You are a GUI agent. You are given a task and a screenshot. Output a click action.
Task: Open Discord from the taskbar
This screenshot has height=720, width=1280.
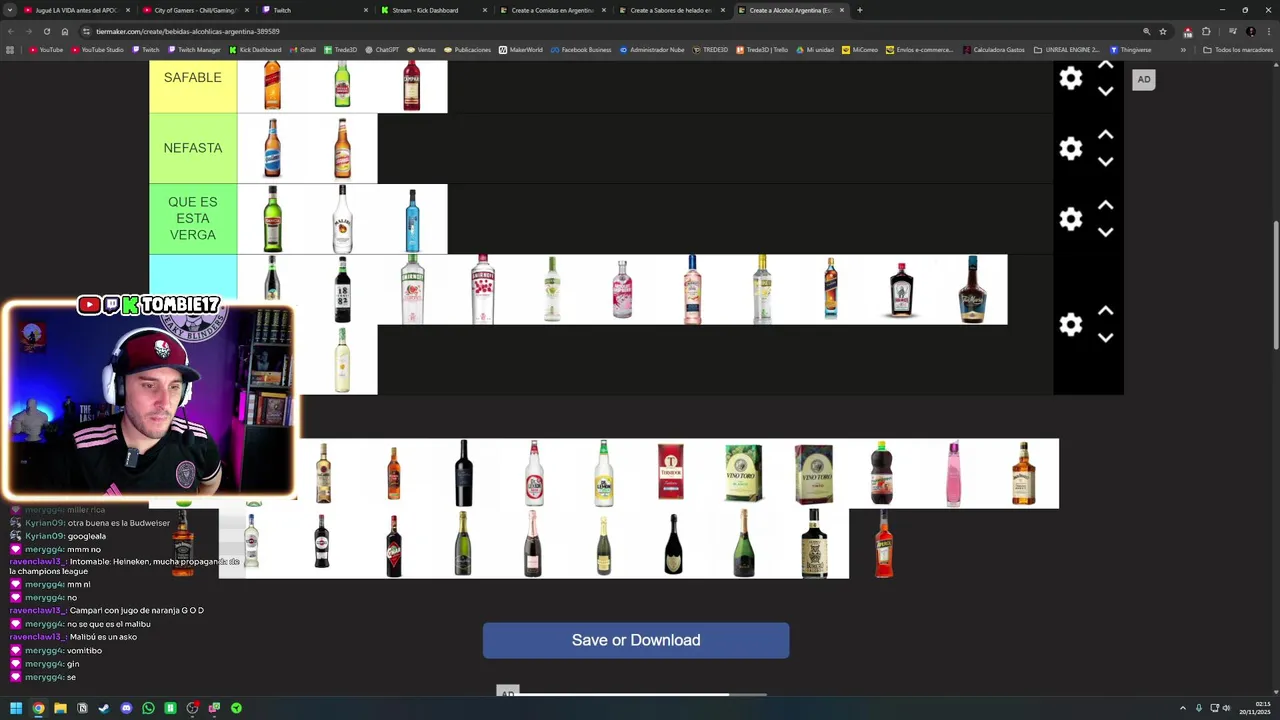(126, 708)
